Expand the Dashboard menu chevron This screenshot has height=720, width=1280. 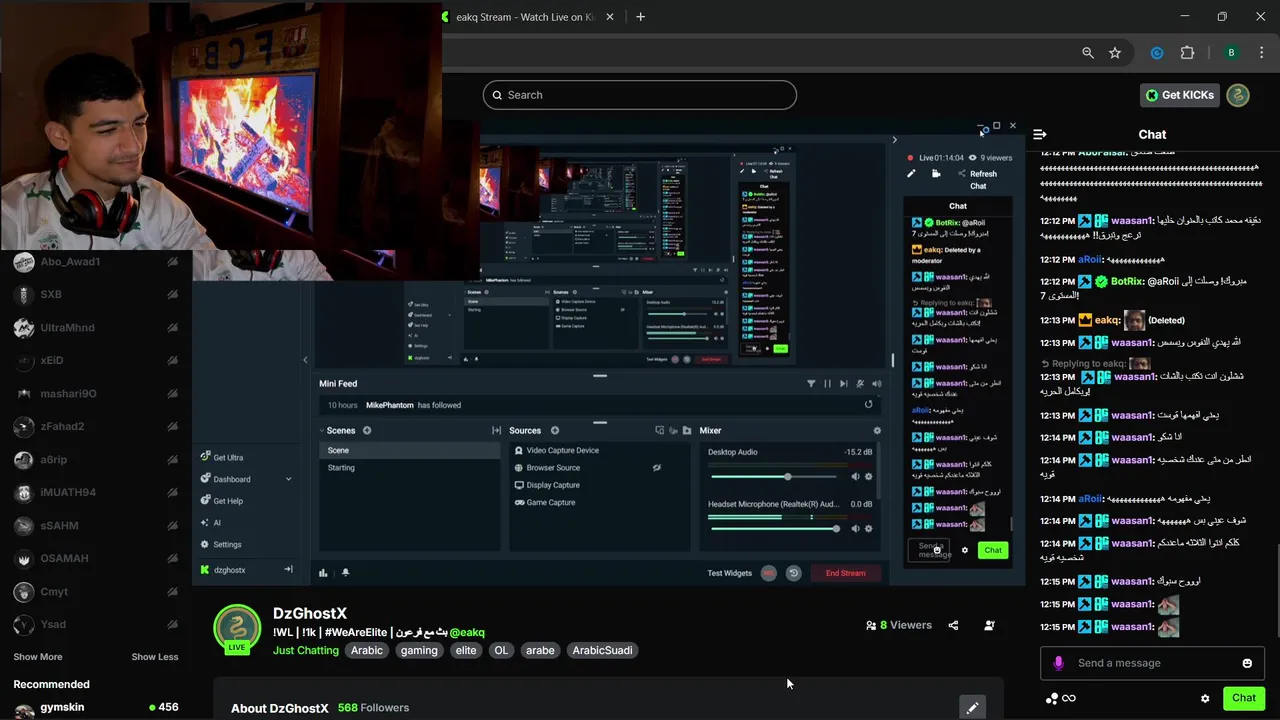click(288, 479)
